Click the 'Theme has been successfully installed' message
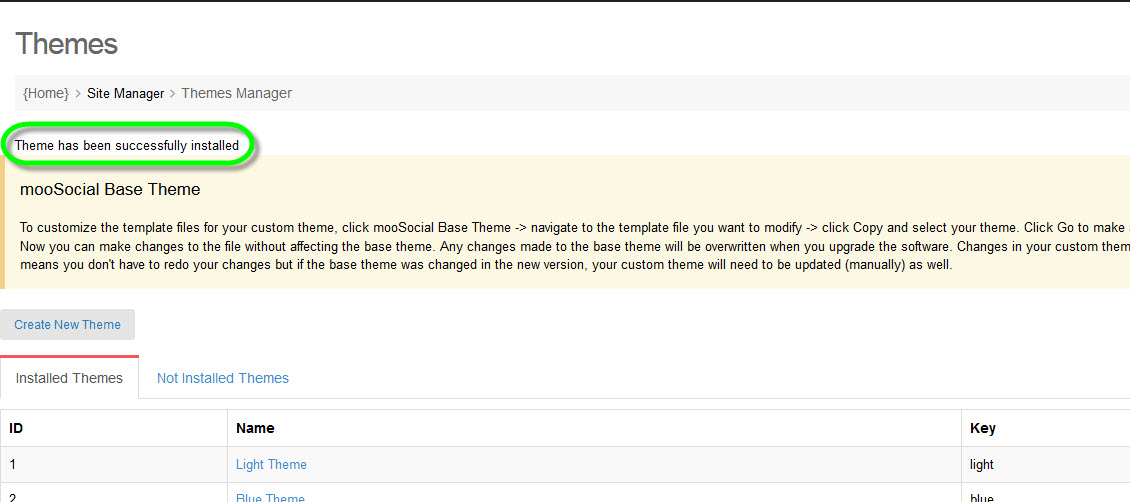The height and width of the screenshot is (502, 1130). pos(127,145)
